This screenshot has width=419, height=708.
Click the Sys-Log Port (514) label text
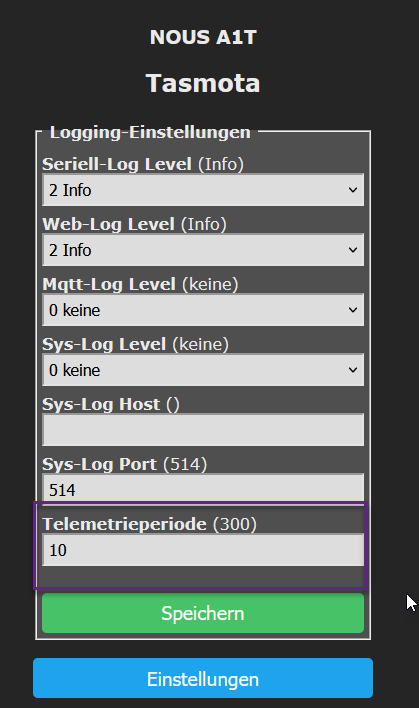(x=125, y=464)
